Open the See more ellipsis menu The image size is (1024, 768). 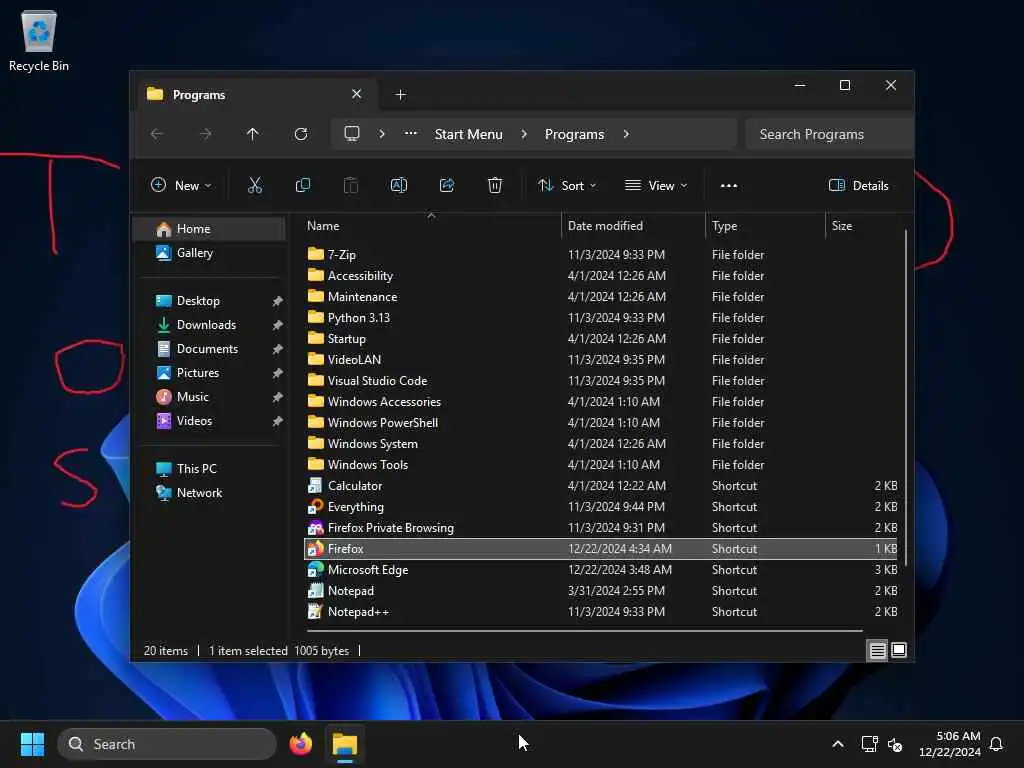click(728, 185)
